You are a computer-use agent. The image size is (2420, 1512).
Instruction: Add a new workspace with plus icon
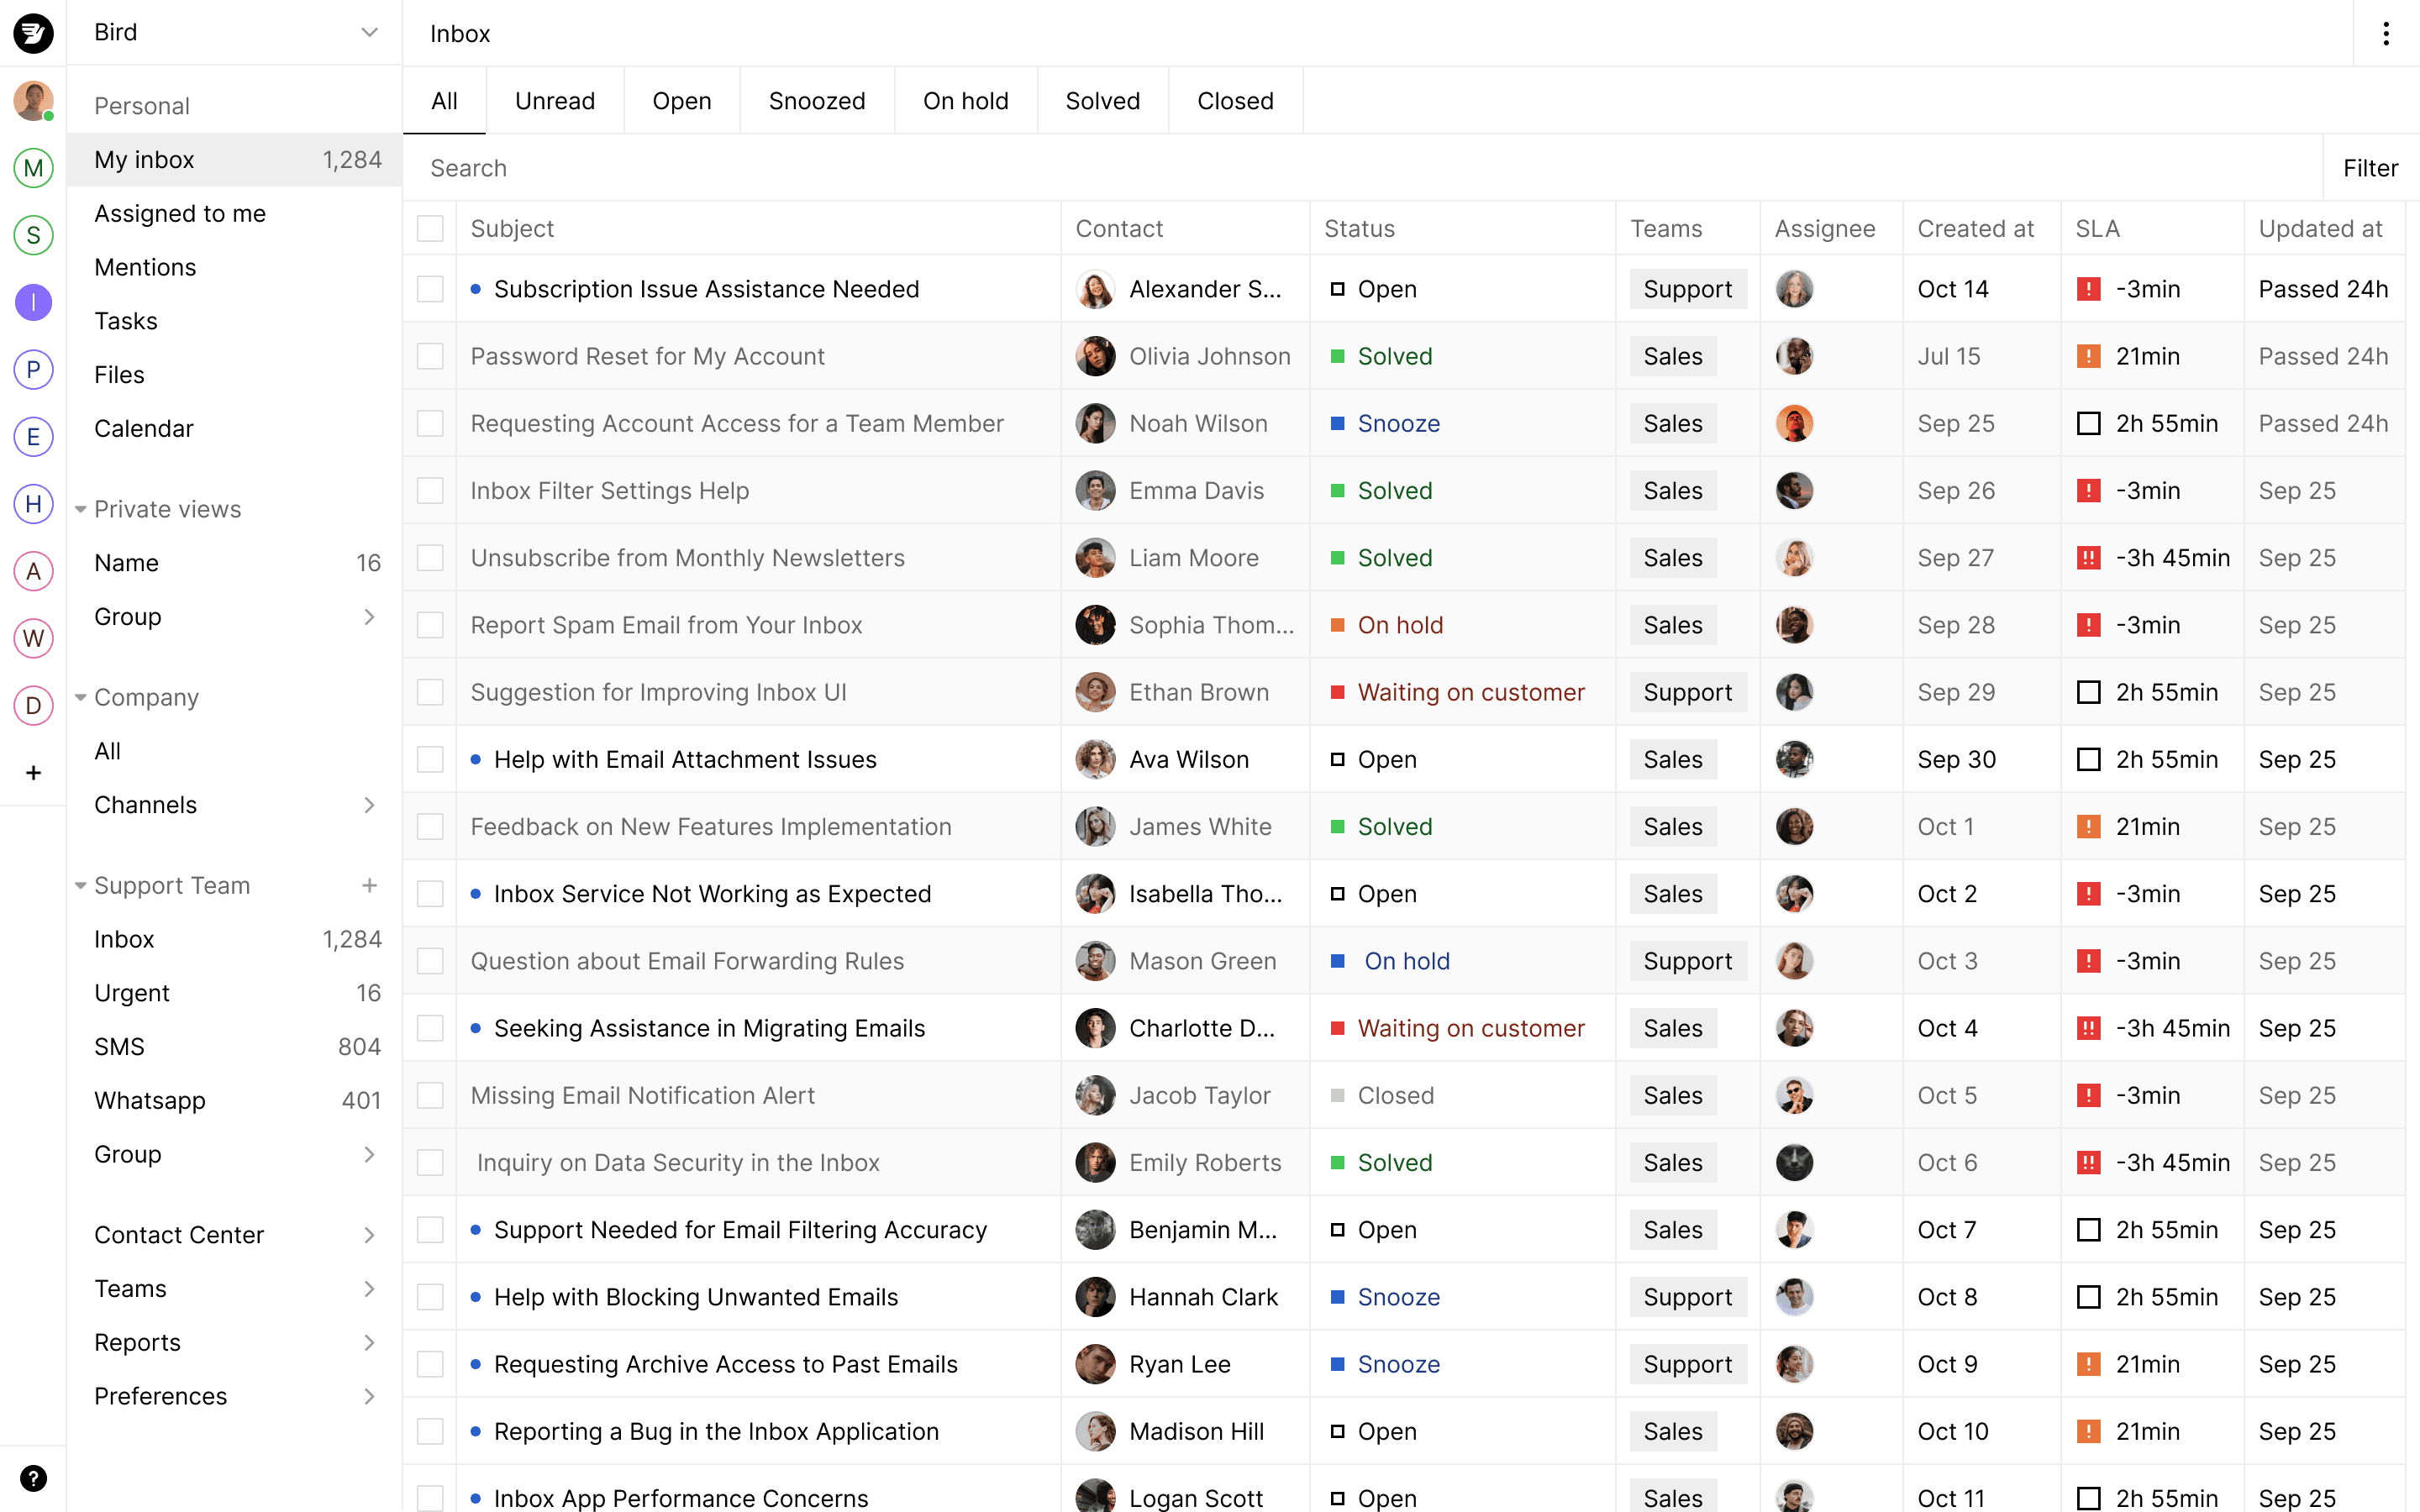pos(33,772)
